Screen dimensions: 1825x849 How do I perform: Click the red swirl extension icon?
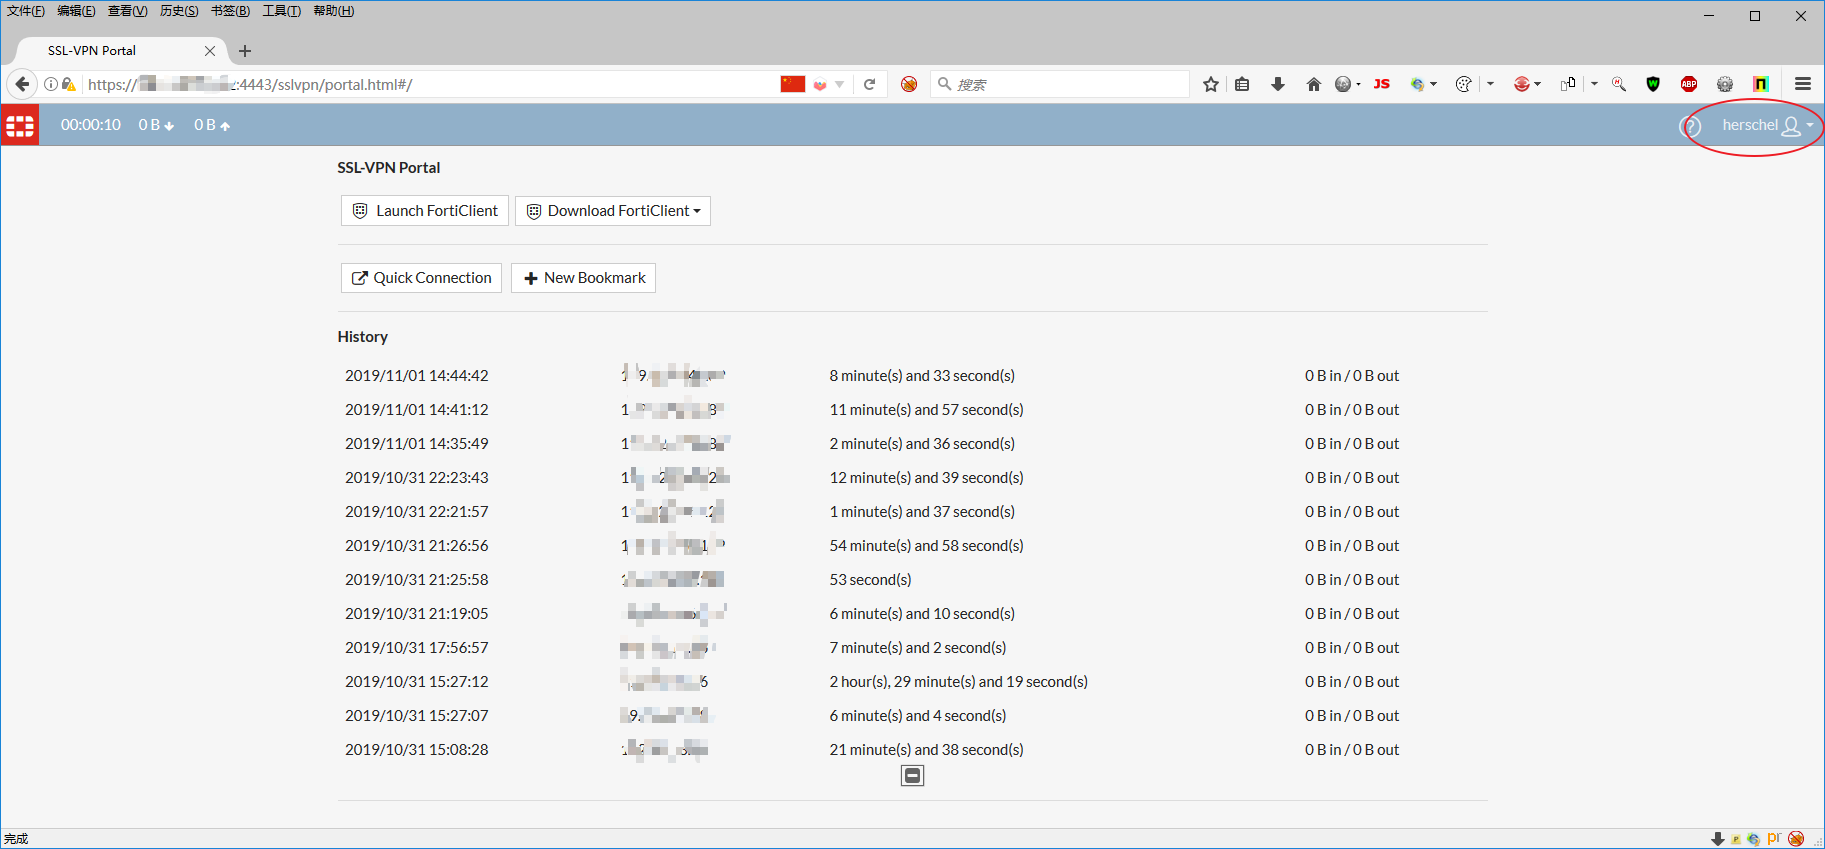point(1521,84)
